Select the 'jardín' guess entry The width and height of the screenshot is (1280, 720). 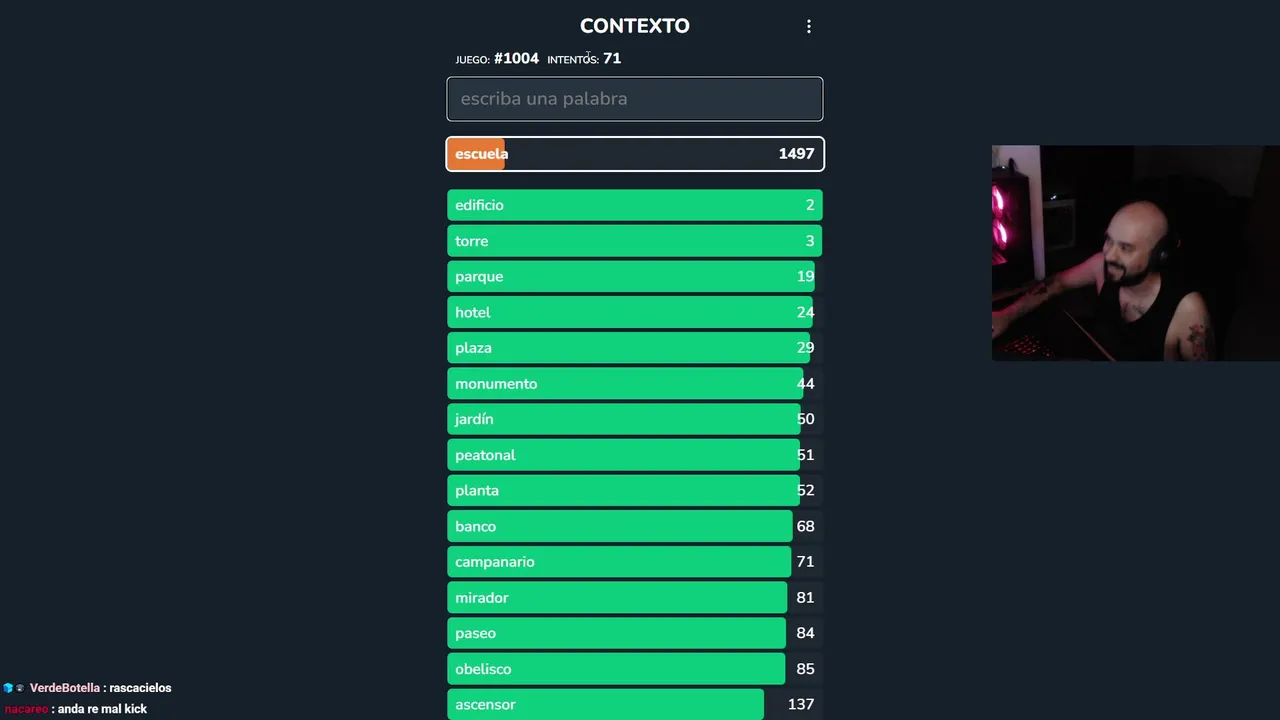click(634, 420)
